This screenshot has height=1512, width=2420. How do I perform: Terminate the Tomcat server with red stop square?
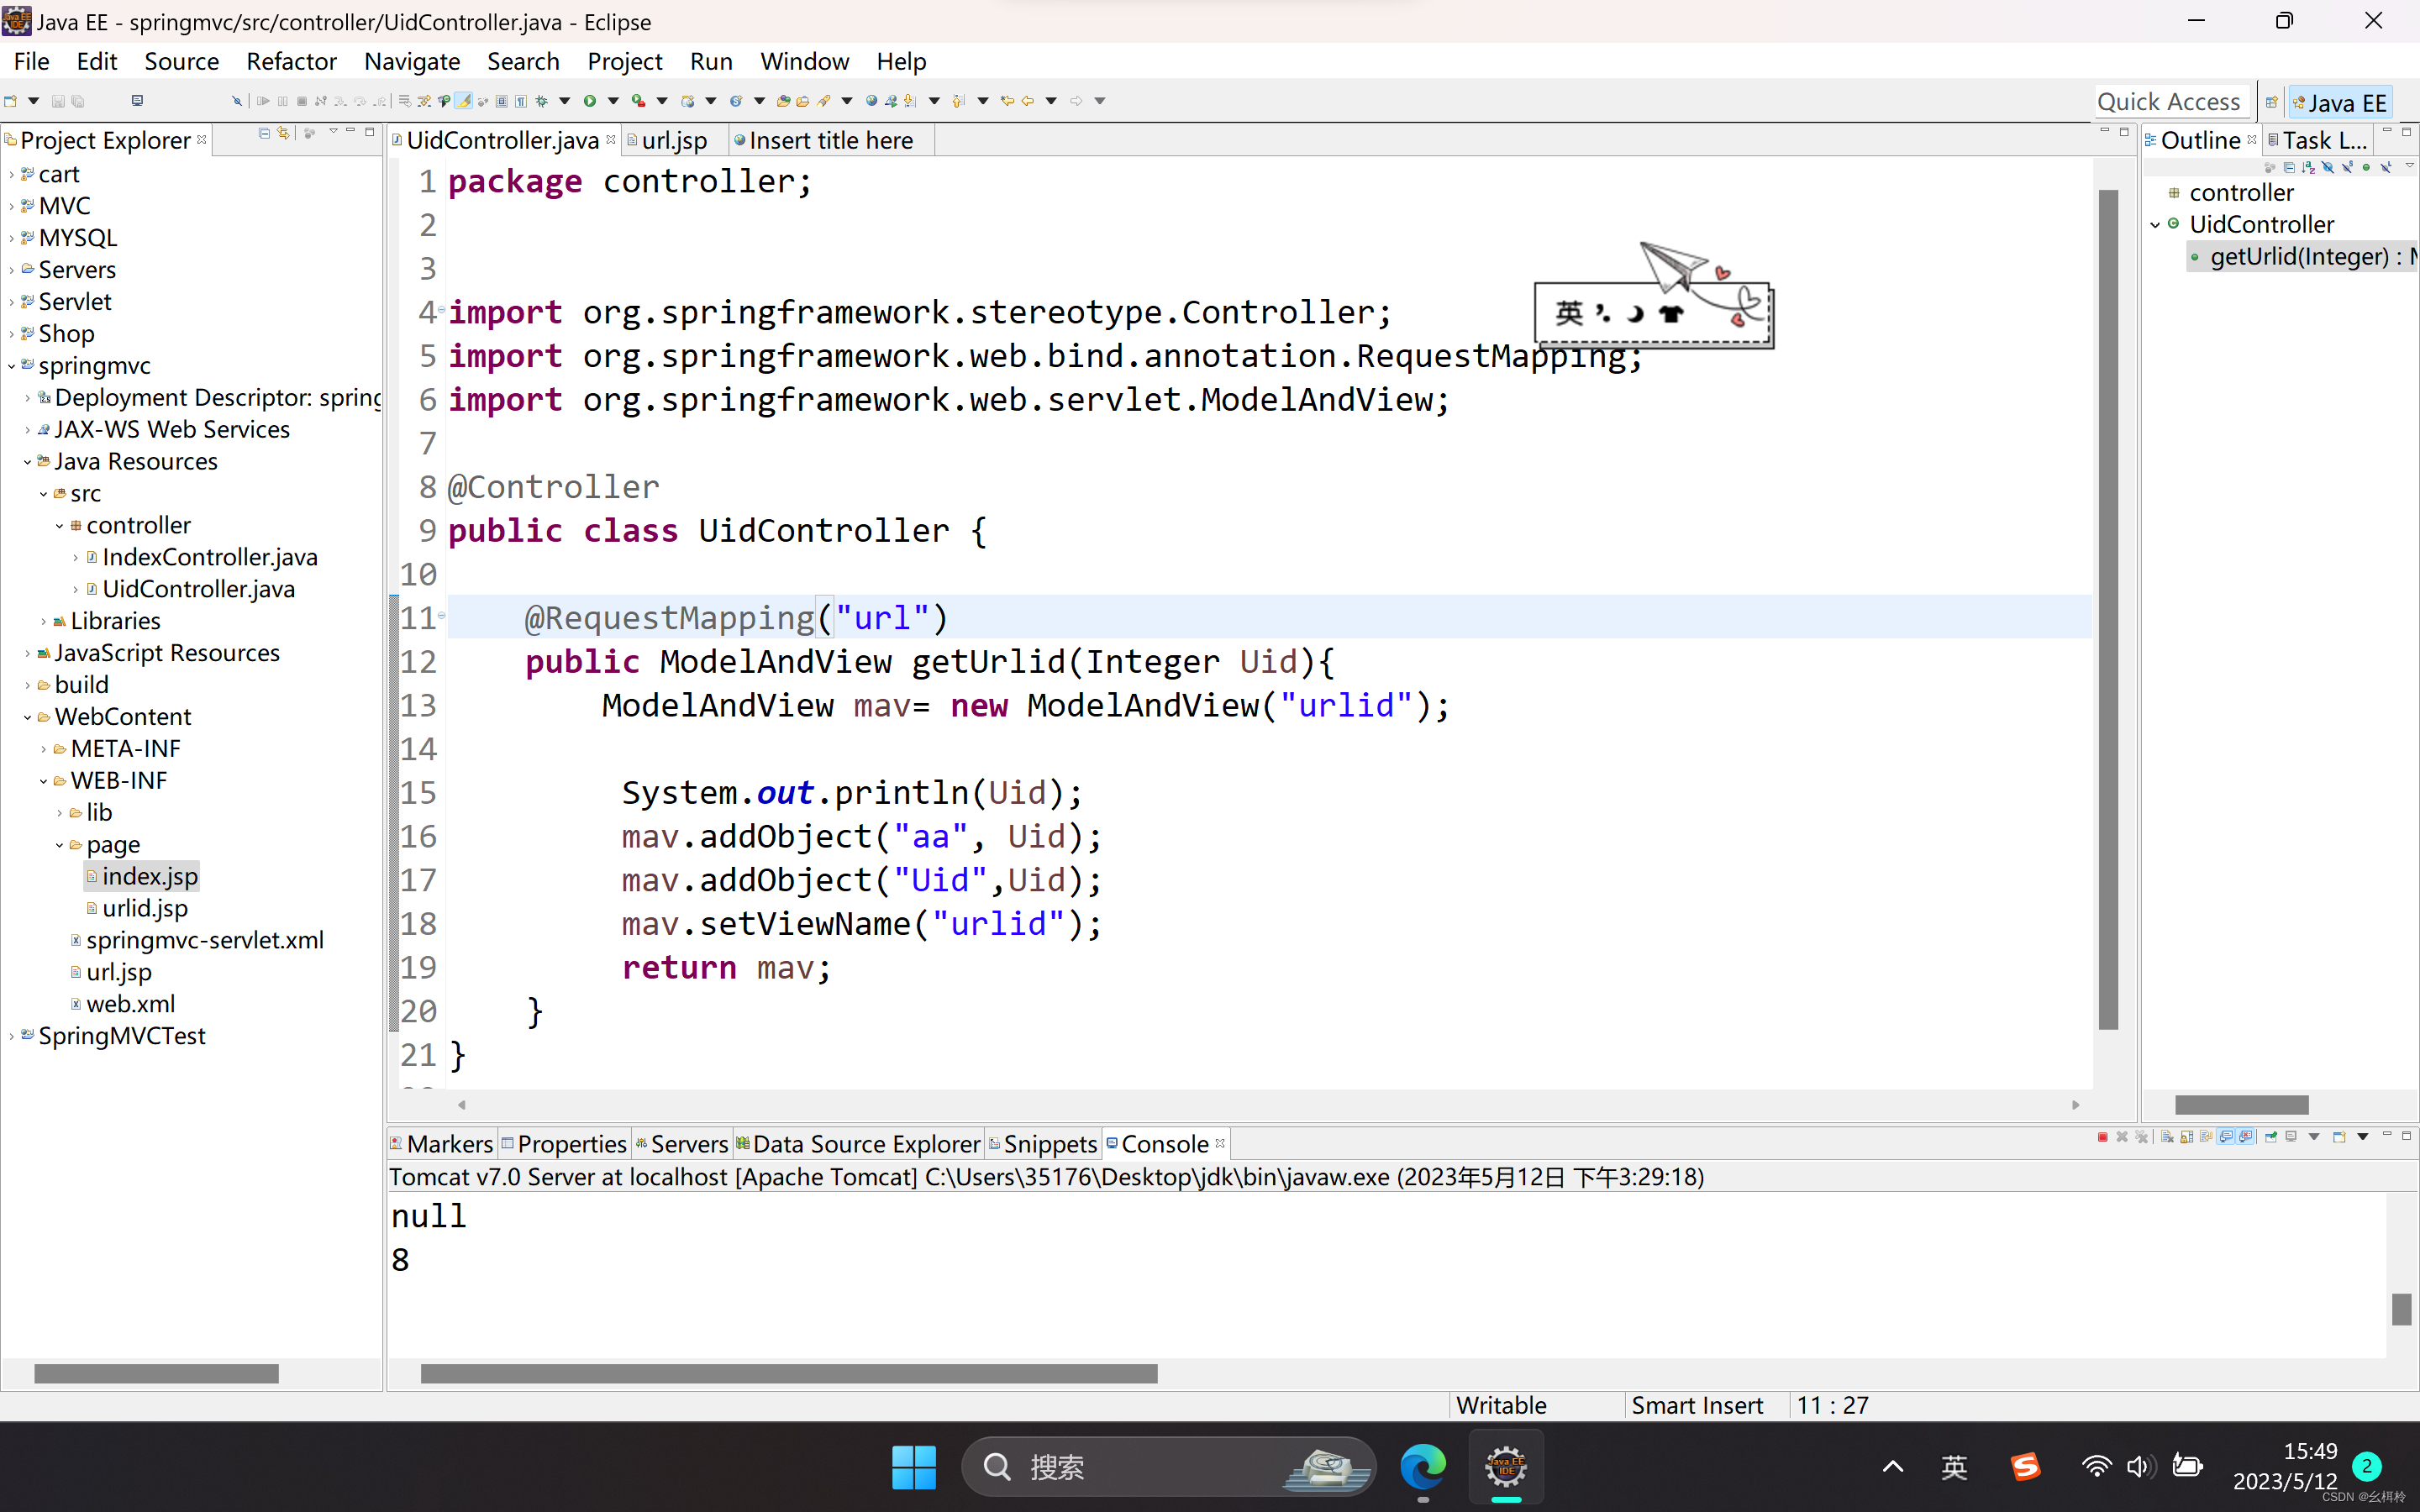(2103, 1137)
